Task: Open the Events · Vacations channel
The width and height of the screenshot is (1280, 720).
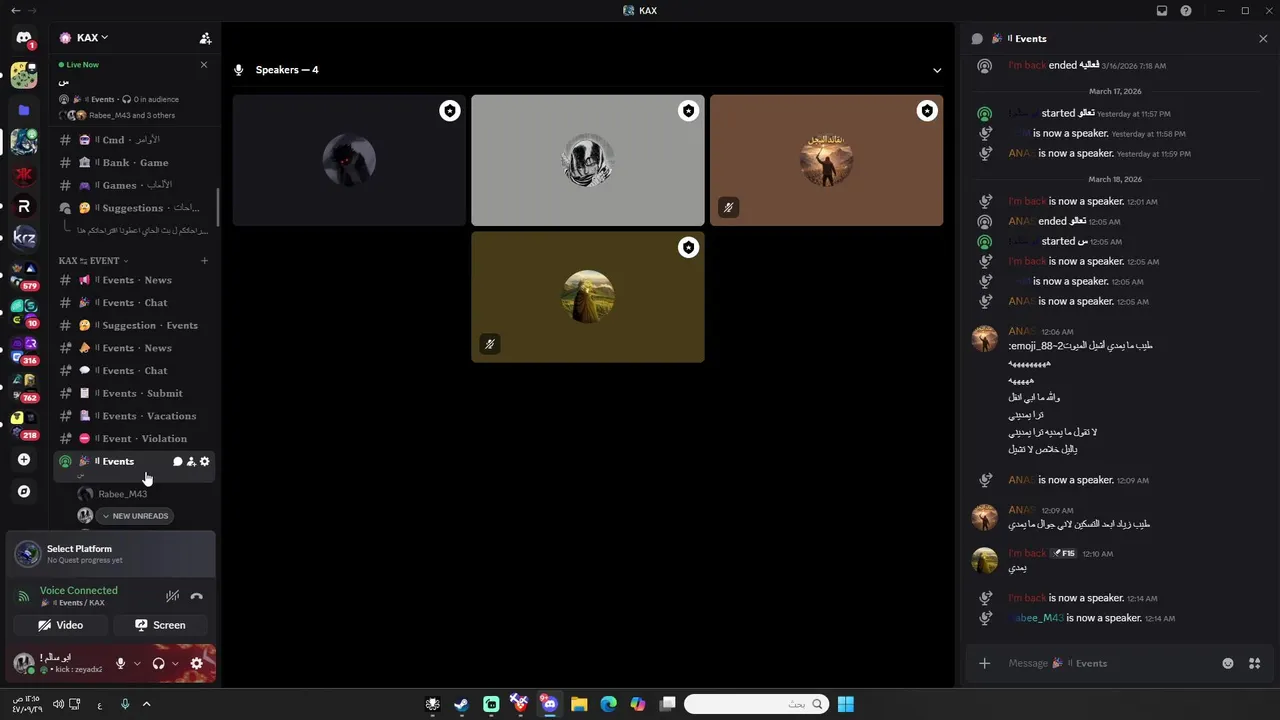Action: (134, 416)
